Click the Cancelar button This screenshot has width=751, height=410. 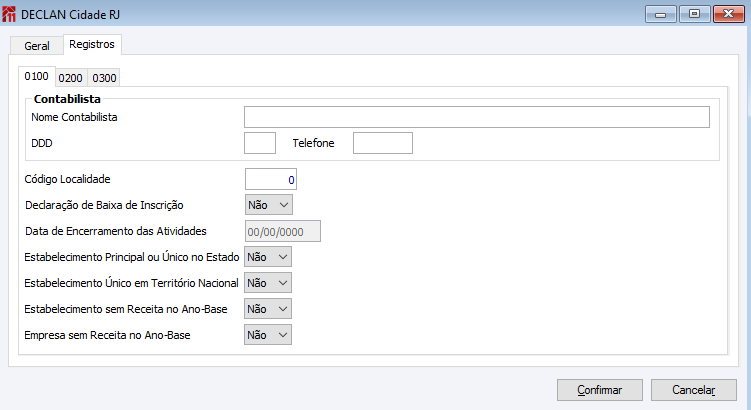click(x=694, y=390)
